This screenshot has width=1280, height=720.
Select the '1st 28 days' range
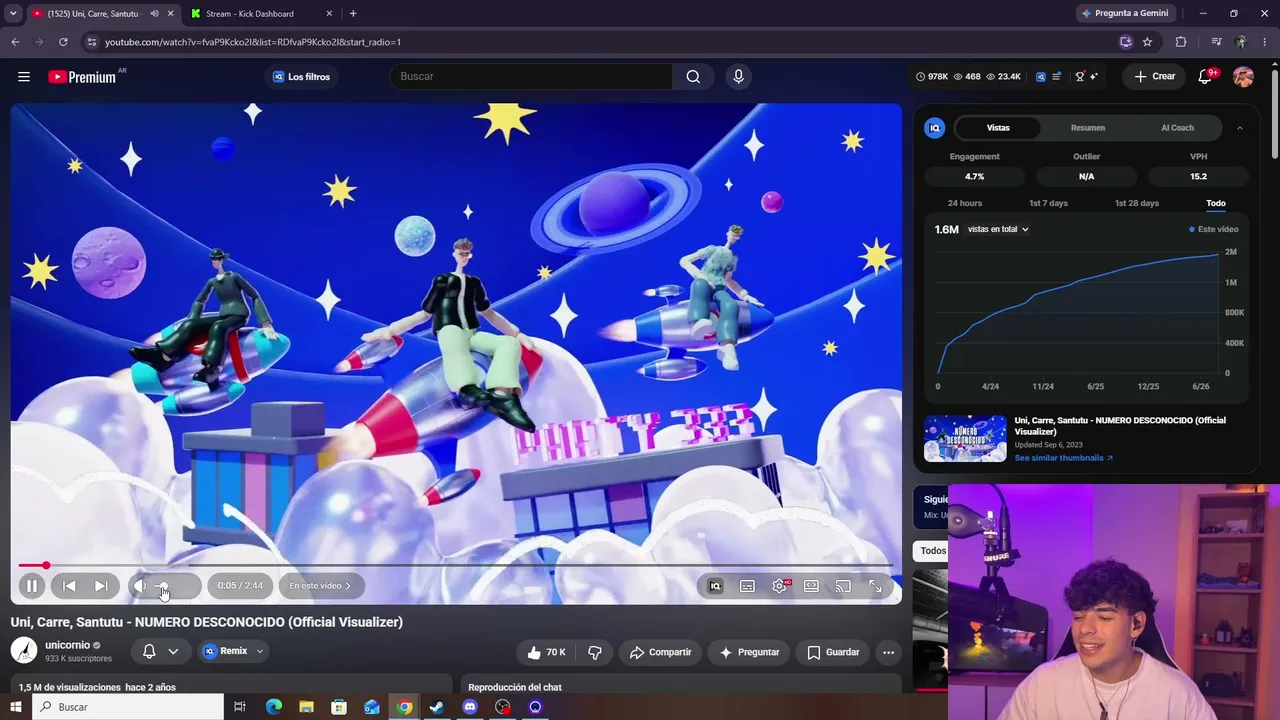pos(1137,203)
